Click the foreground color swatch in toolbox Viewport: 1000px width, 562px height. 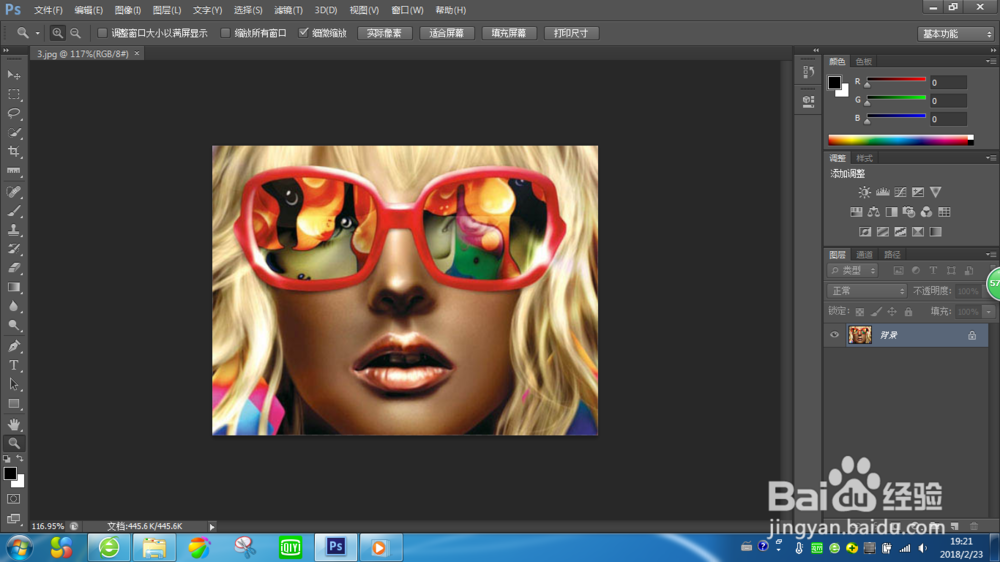10,473
